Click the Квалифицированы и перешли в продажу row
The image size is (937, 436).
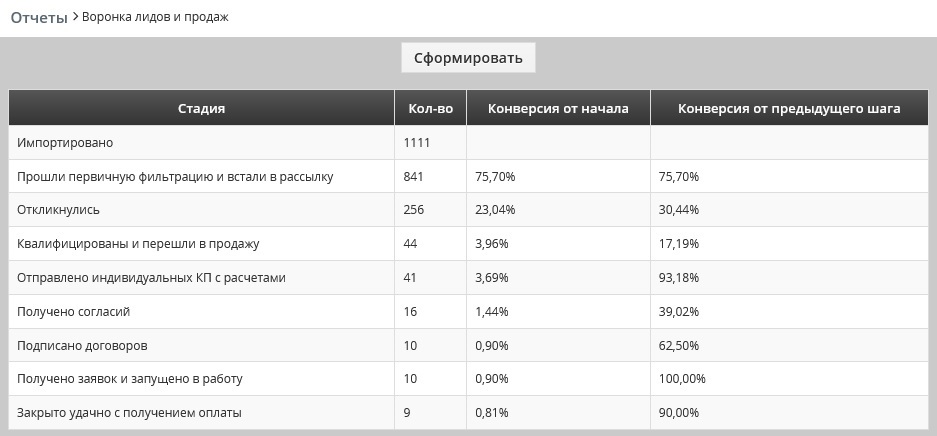pos(468,244)
